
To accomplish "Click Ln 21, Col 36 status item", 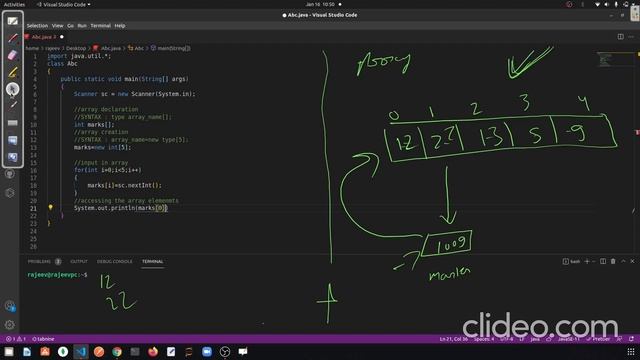I will [x=453, y=339].
